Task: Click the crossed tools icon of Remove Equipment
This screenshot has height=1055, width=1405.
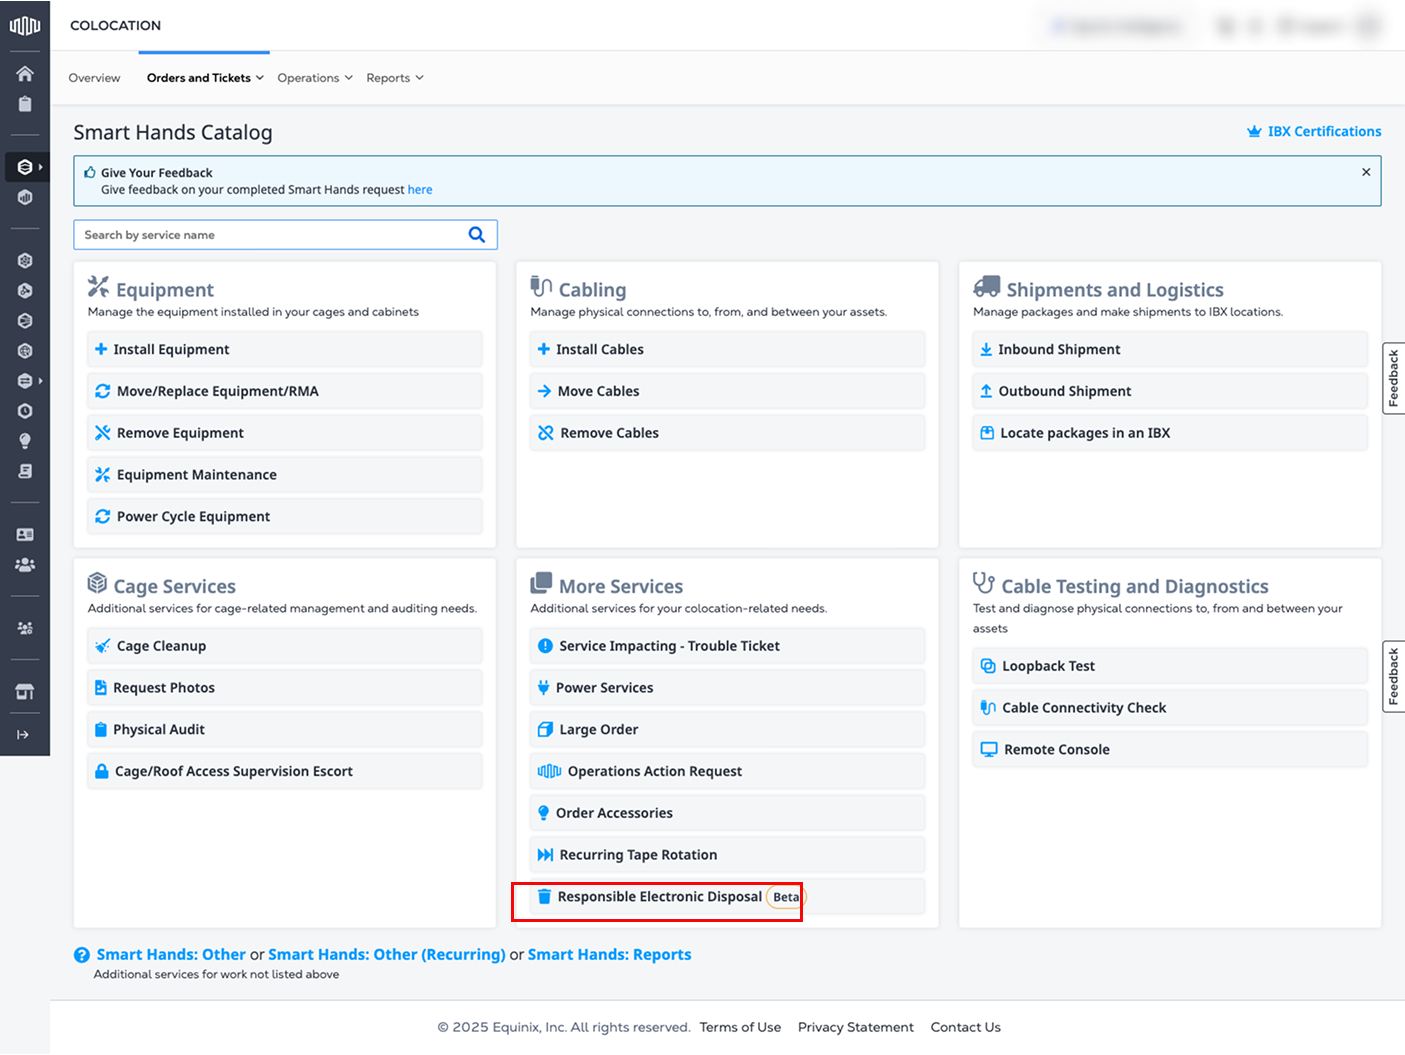Action: 103,433
